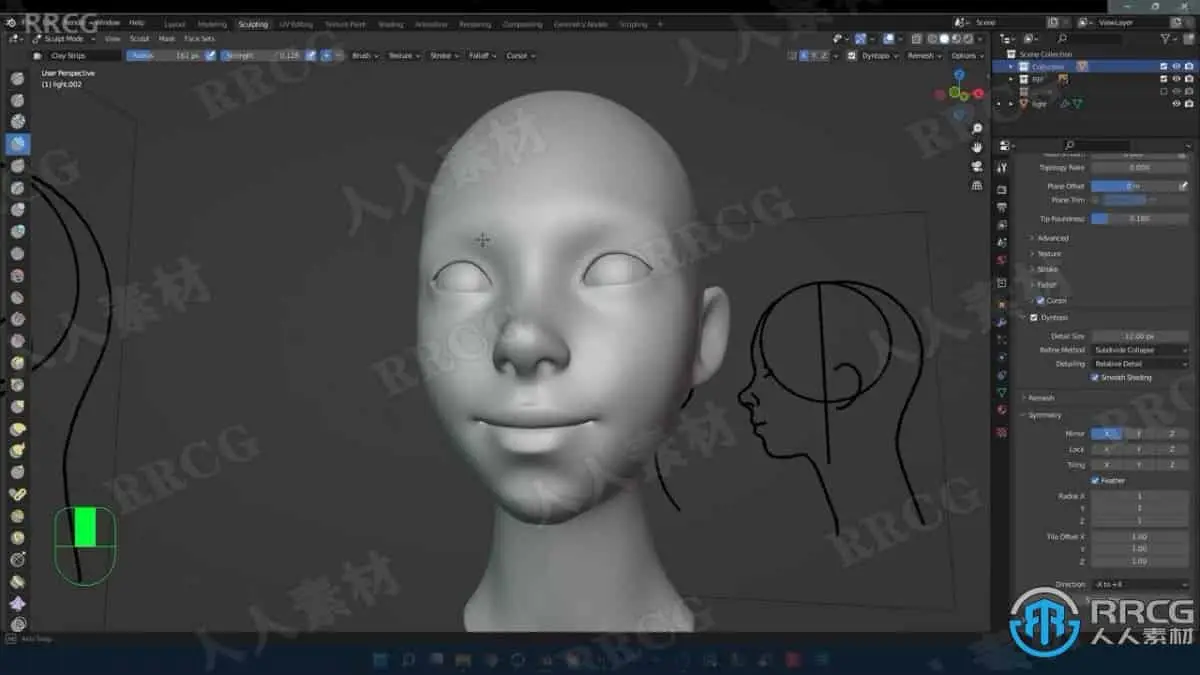Click the properties editor search field
1200x675 pixels.
pos(1098,146)
